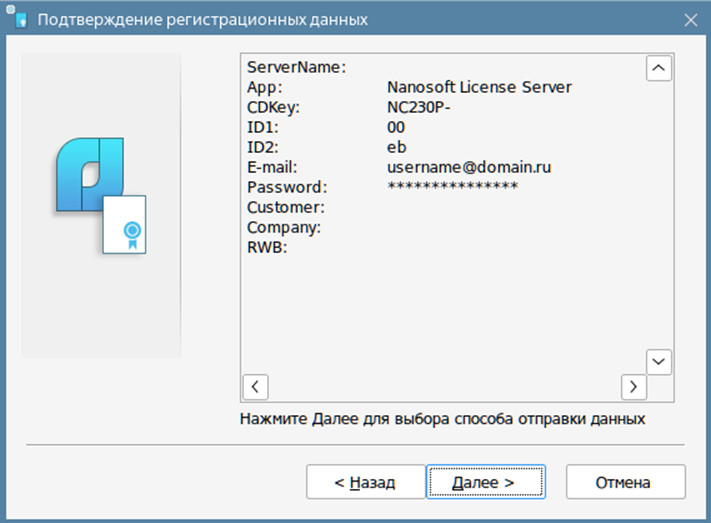The image size is (711, 523).
Task: Select the CDKey value NC230P-
Action: 419,107
